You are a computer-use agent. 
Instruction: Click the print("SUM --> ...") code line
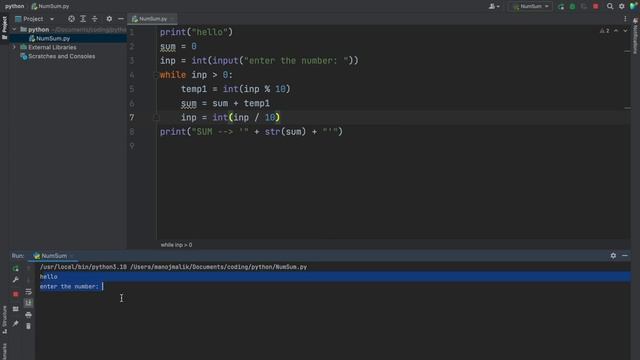point(251,132)
